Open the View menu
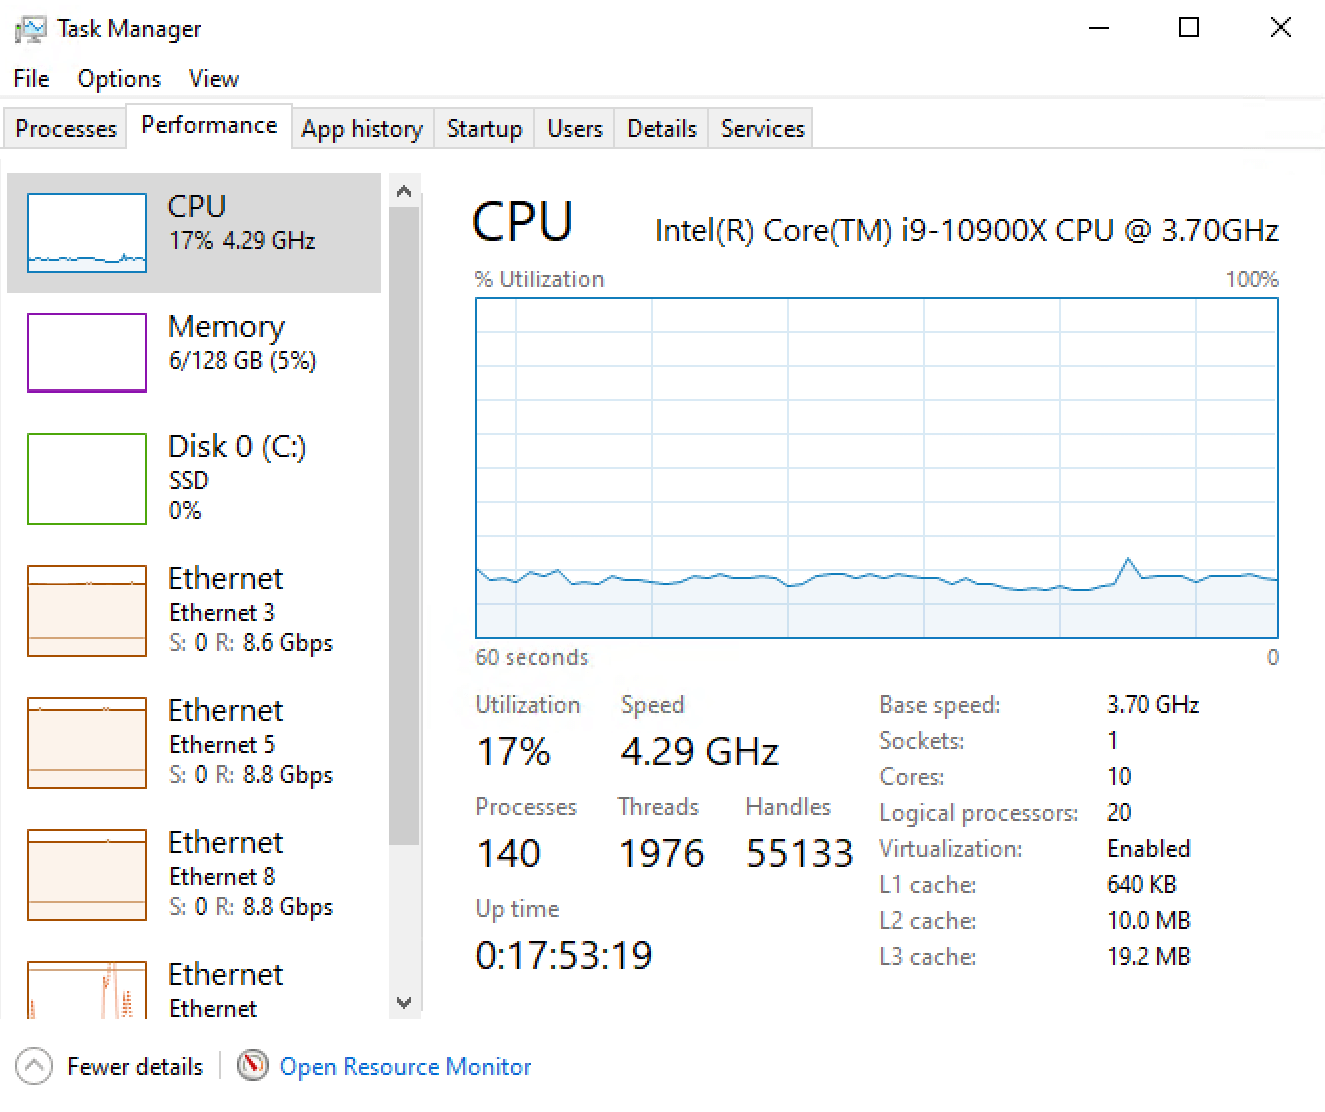 tap(213, 78)
